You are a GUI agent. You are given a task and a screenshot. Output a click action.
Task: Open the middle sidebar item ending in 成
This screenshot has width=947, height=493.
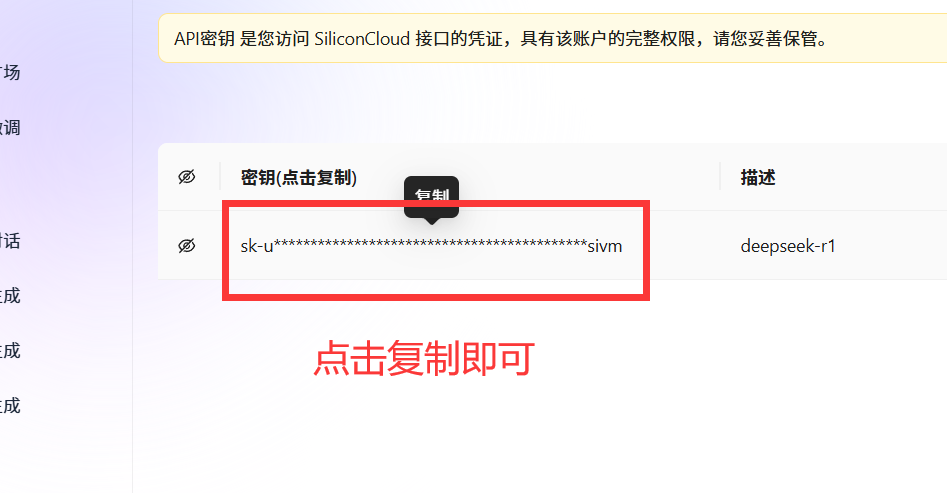[10, 350]
